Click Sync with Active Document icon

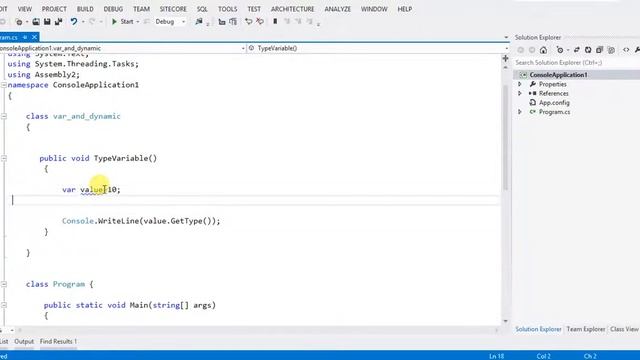pos(576,50)
